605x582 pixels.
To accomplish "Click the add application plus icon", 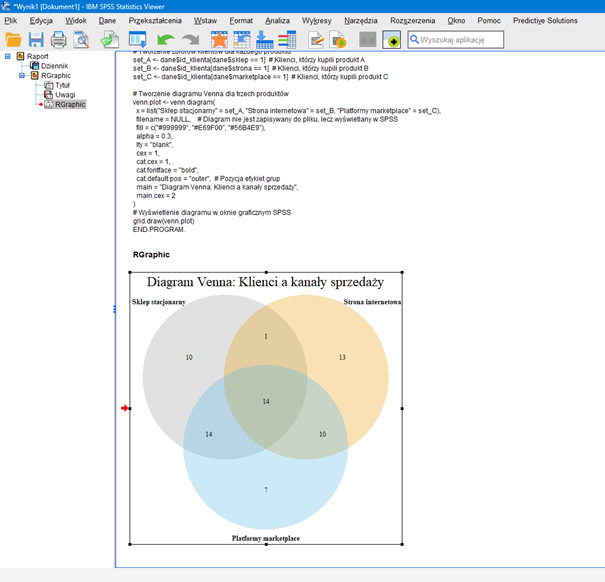I will (x=392, y=40).
